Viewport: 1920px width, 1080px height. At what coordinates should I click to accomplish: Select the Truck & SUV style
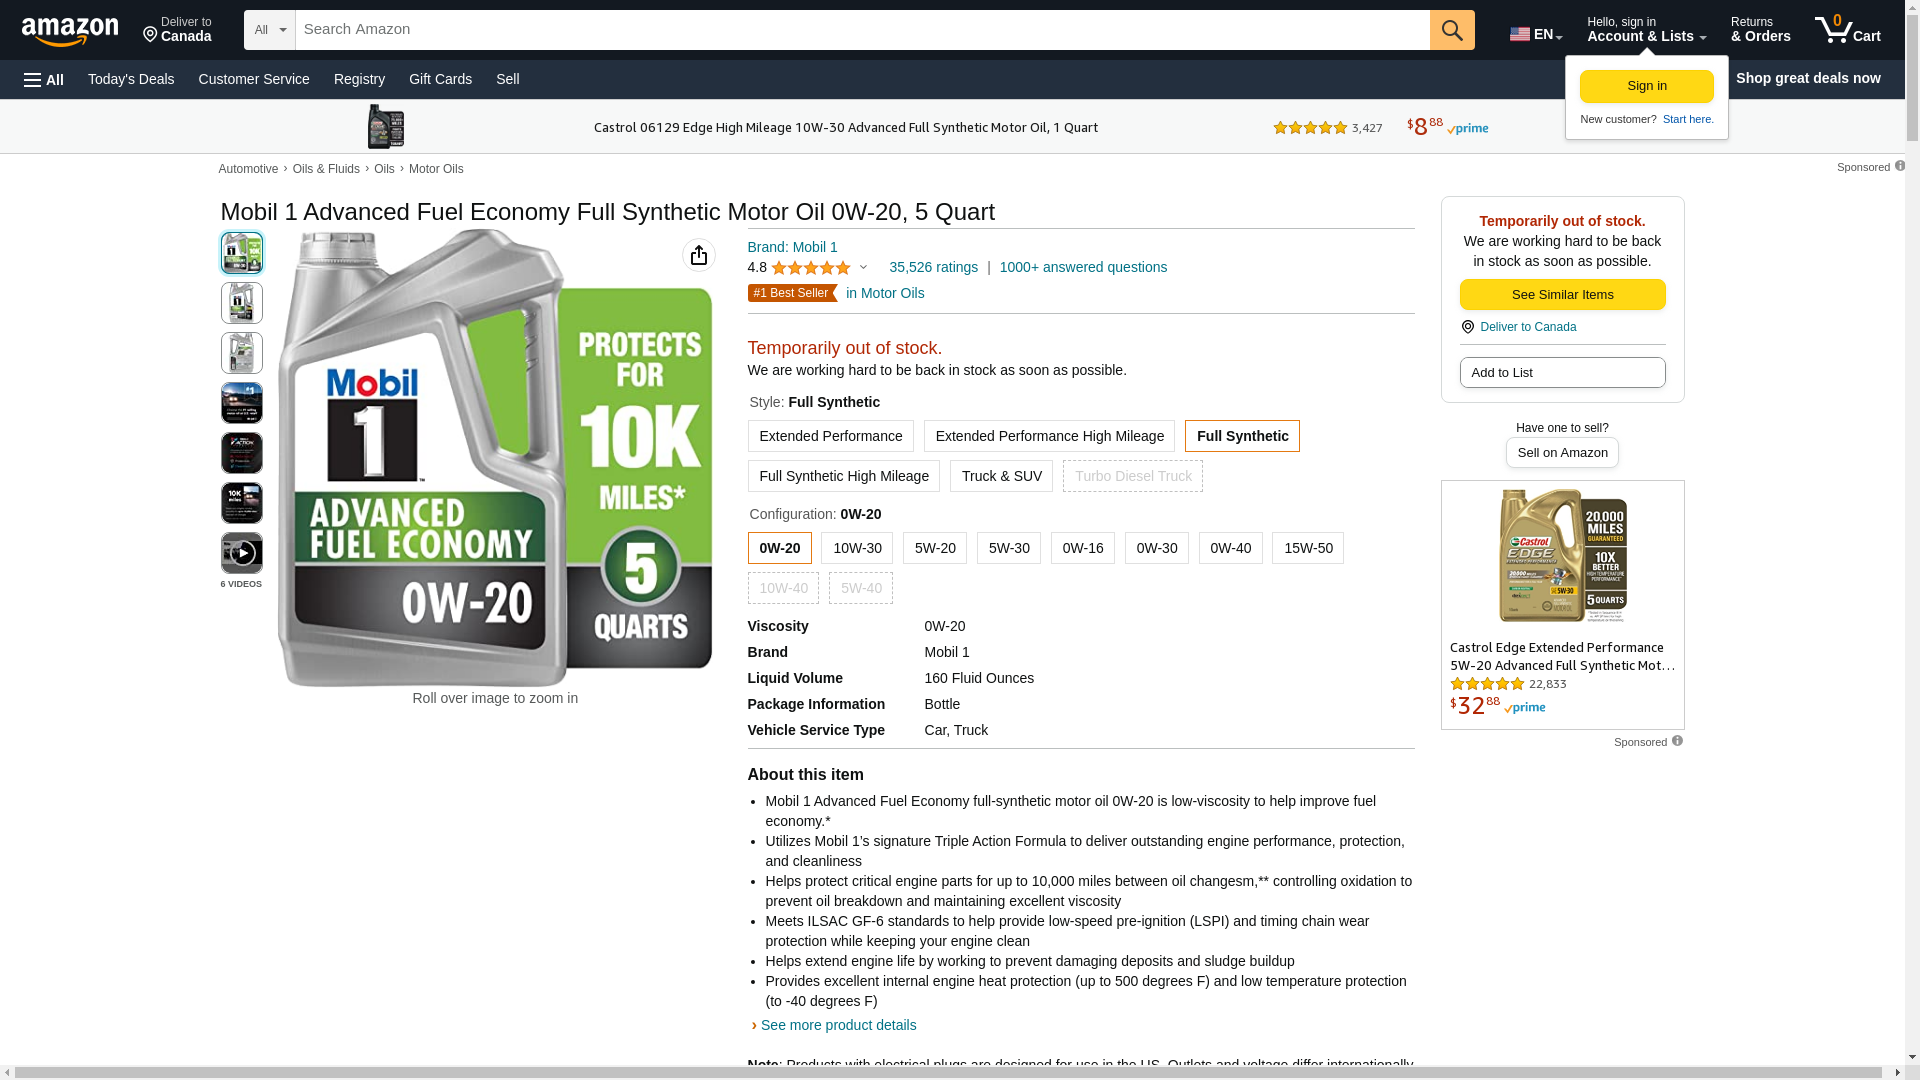click(x=1001, y=476)
